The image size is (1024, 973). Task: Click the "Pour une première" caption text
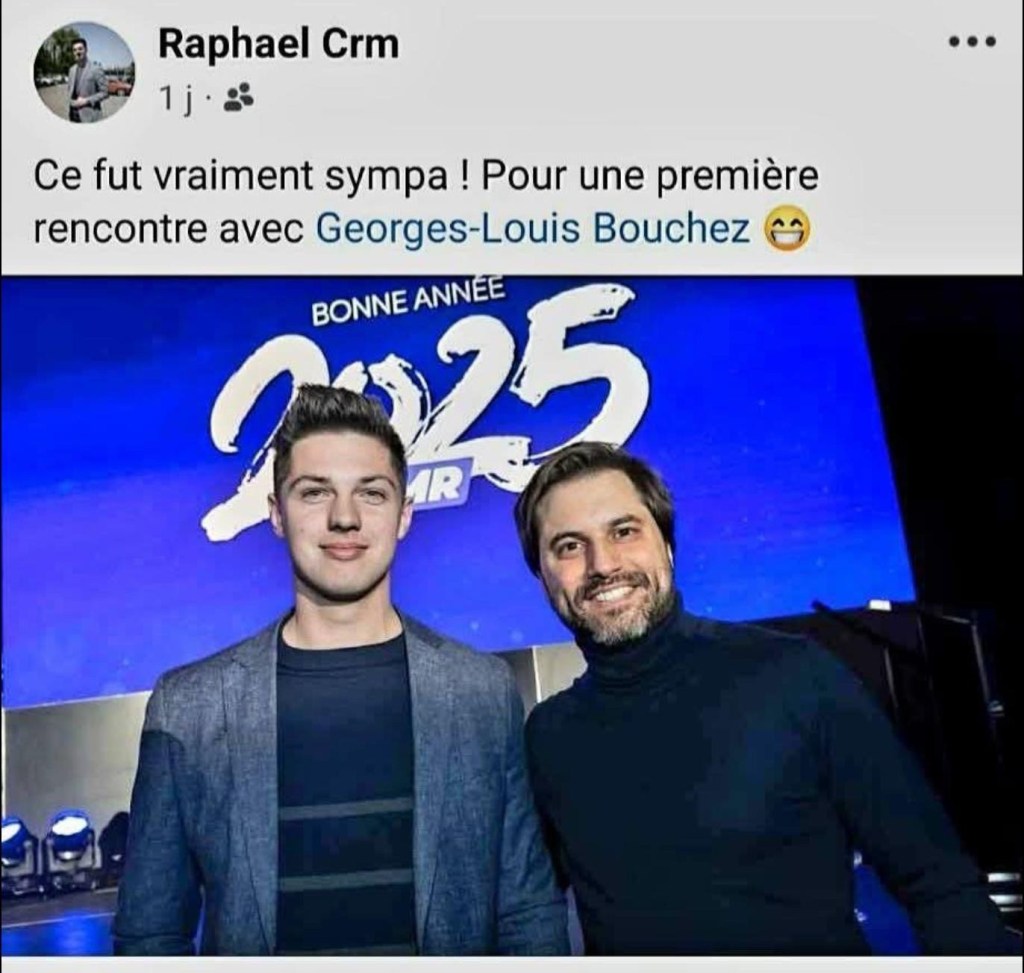click(650, 177)
